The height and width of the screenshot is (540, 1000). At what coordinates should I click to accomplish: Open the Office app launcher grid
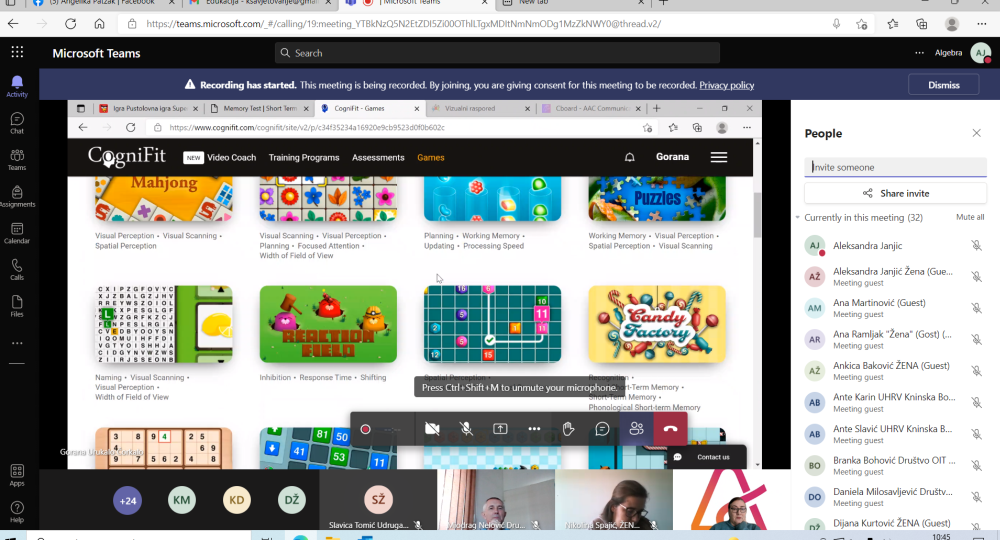pyautogui.click(x=17, y=52)
